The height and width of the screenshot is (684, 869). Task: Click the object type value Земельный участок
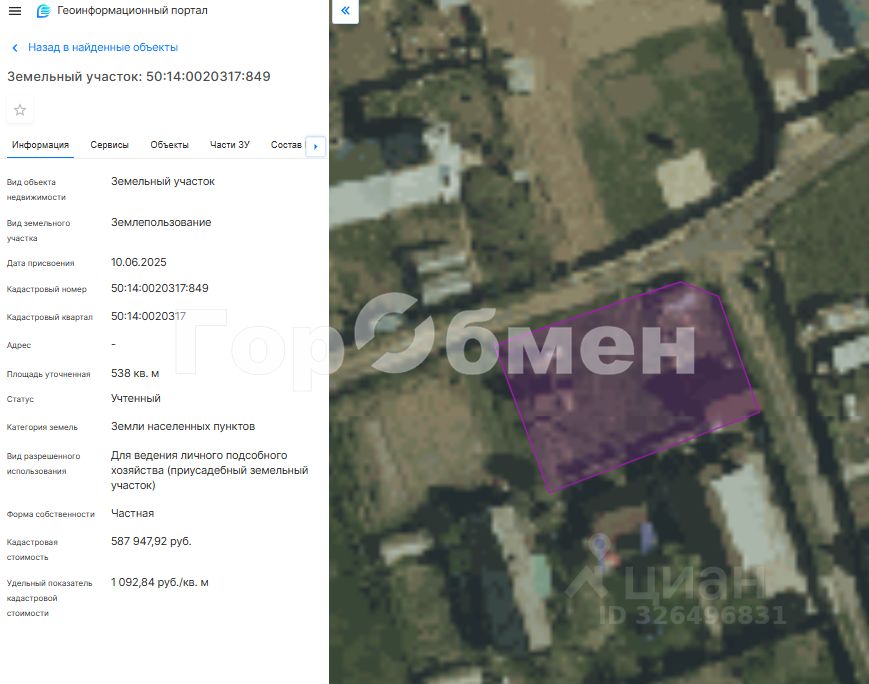coord(163,181)
